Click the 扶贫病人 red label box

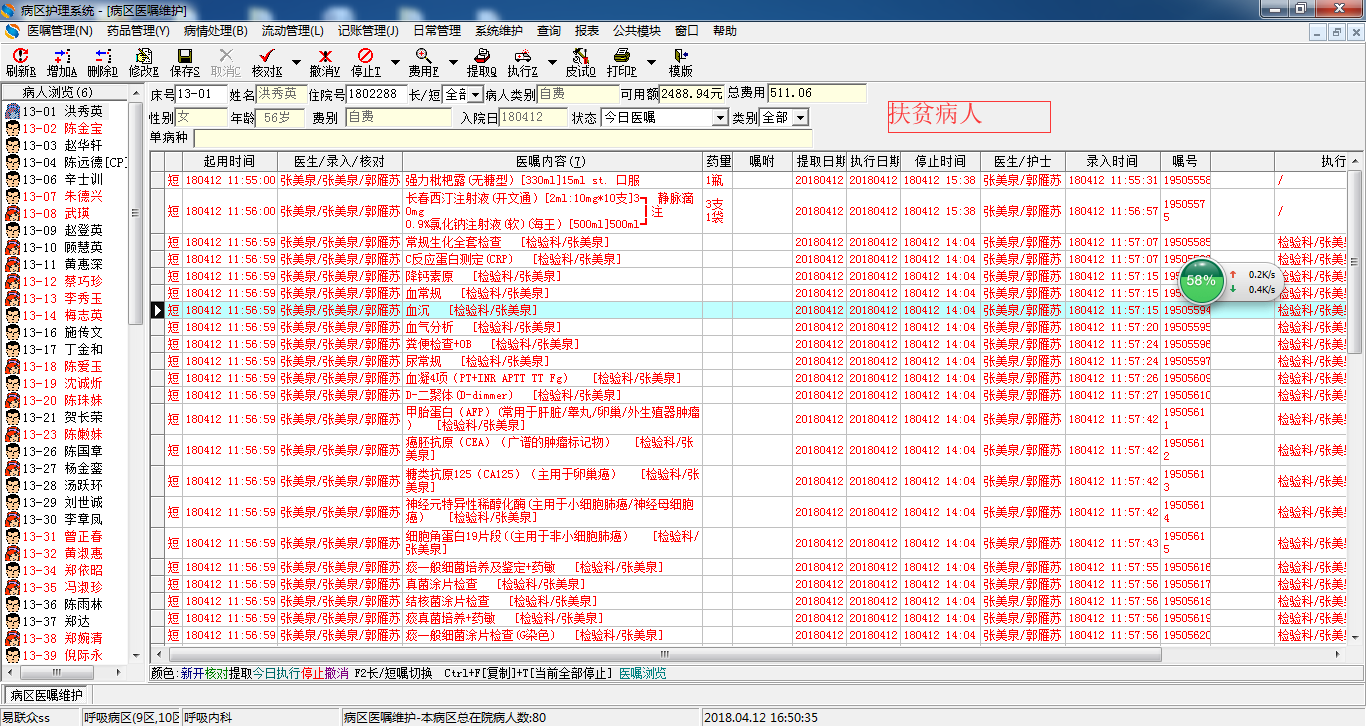tap(969, 116)
